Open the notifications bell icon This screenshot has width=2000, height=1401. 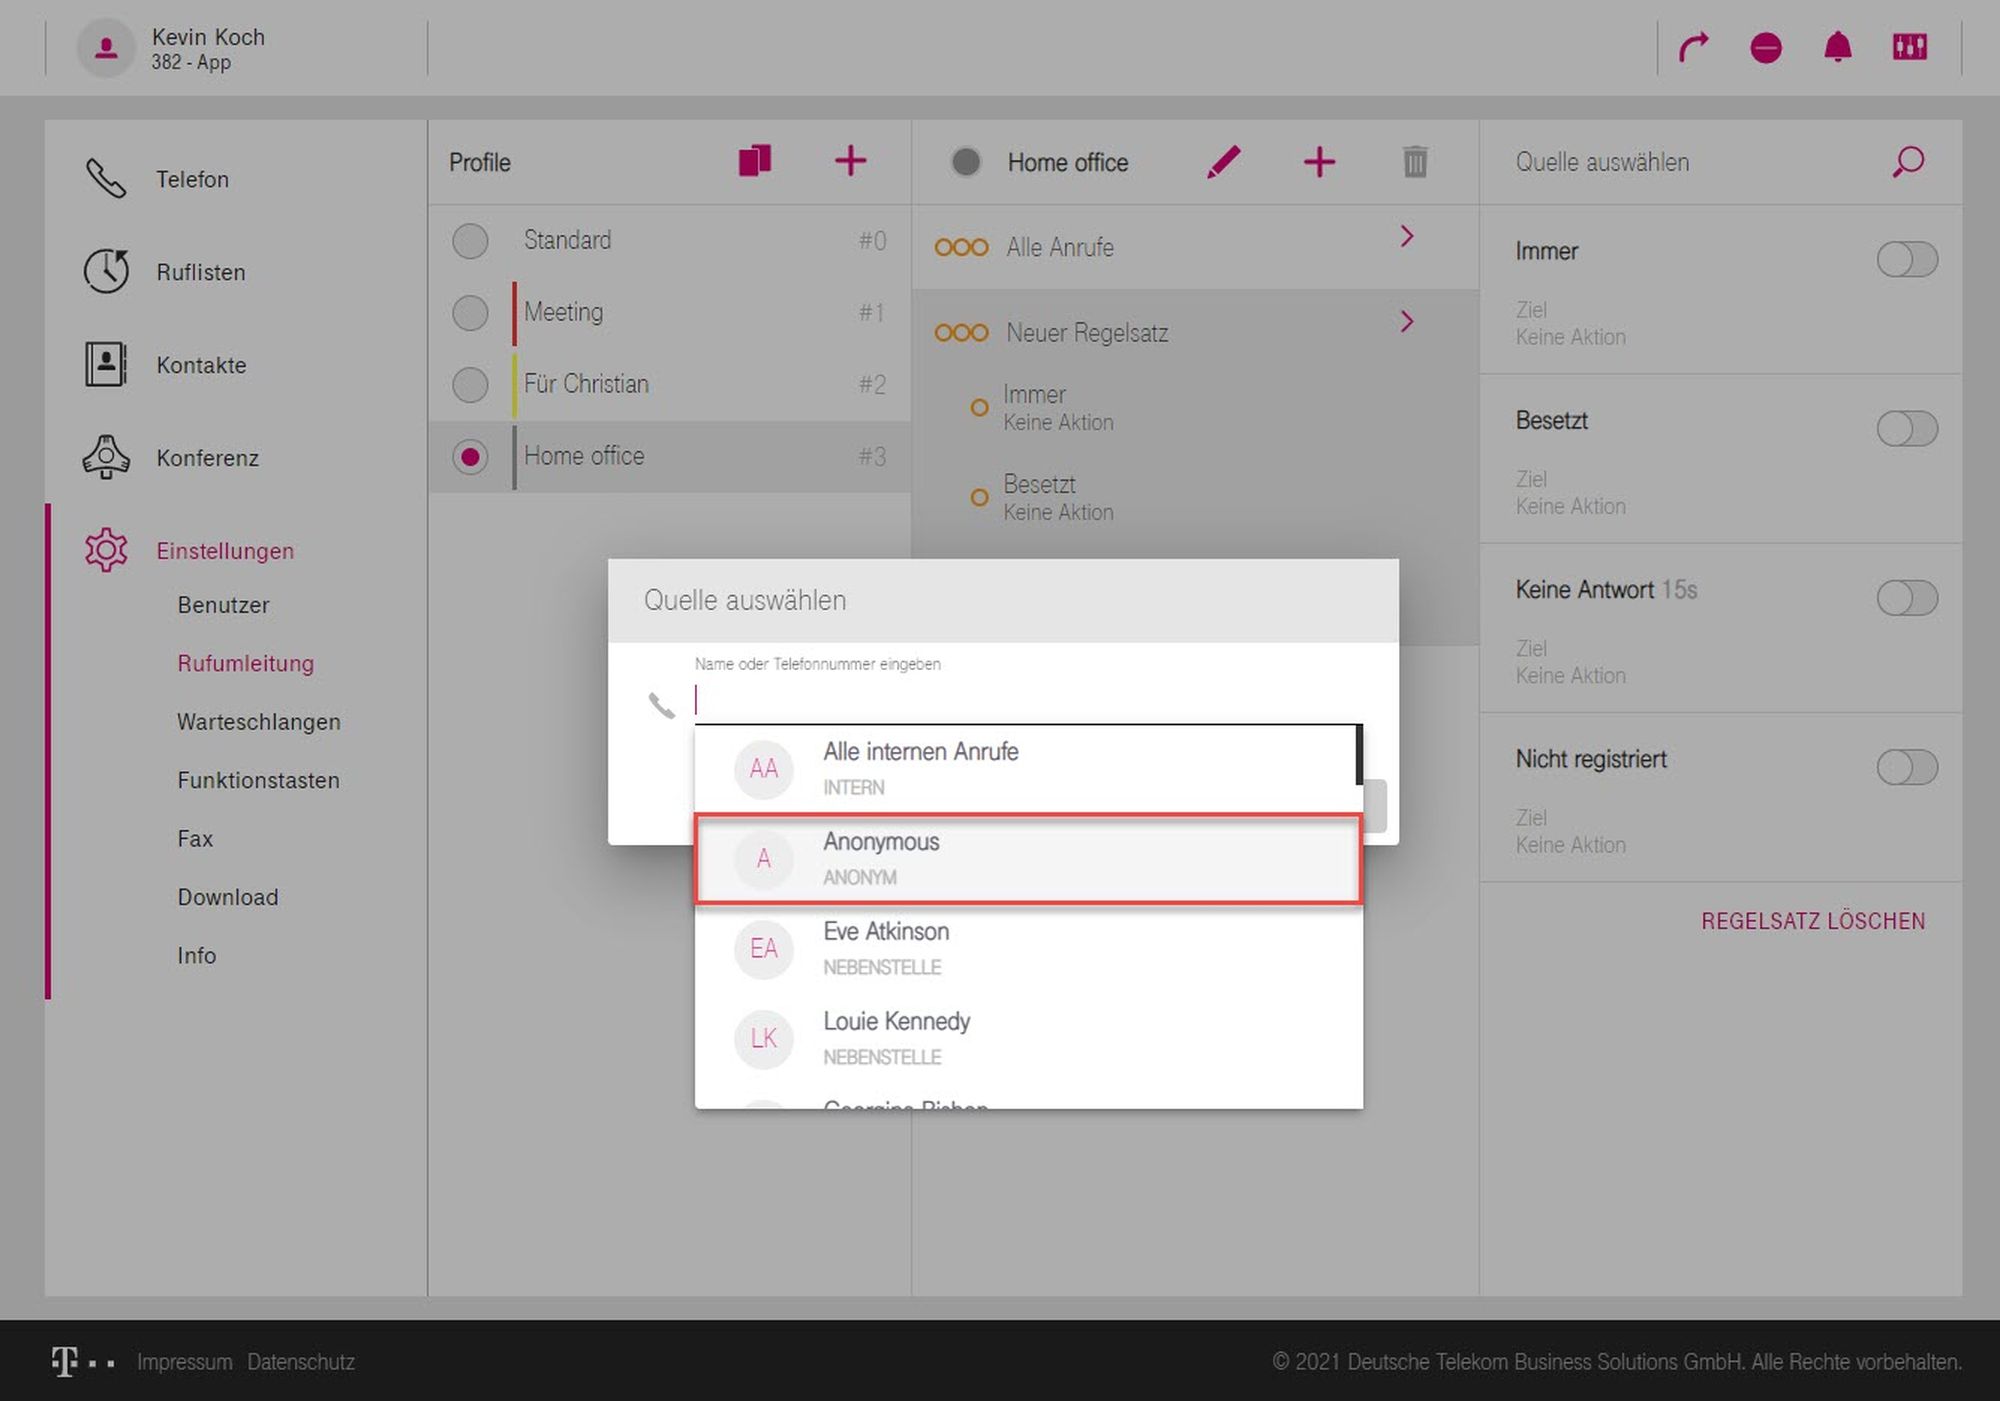[1837, 47]
